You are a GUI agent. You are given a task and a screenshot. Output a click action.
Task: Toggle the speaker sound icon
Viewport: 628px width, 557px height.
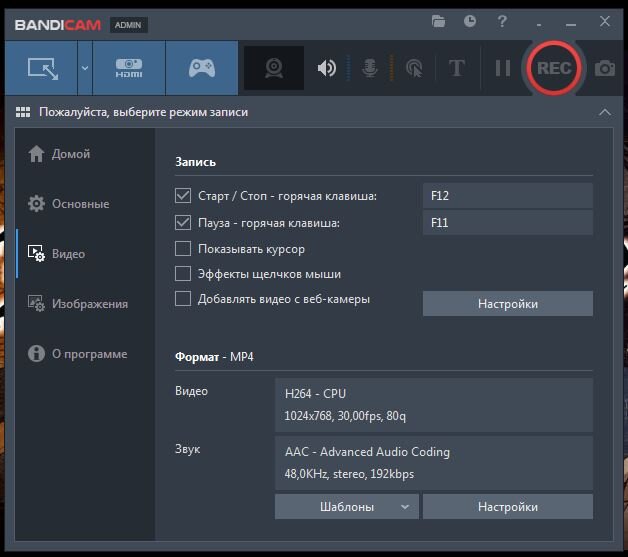327,68
